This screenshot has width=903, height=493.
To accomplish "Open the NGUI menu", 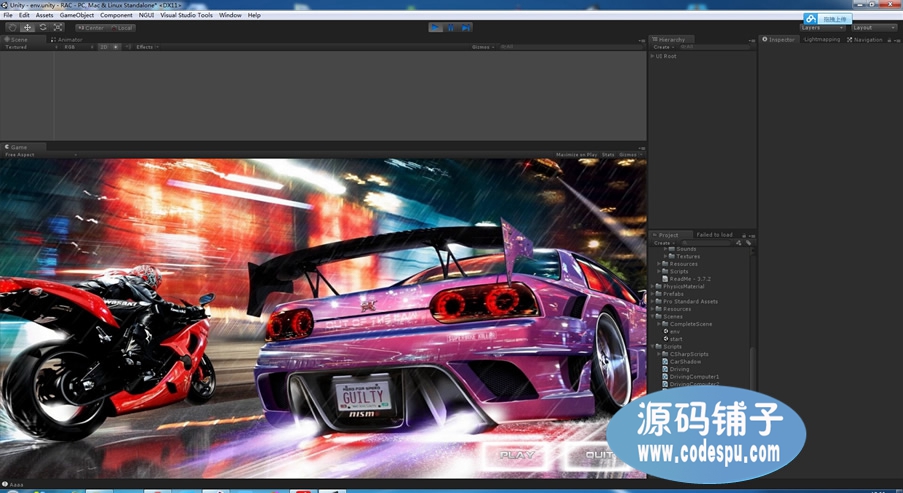I will (x=146, y=15).
